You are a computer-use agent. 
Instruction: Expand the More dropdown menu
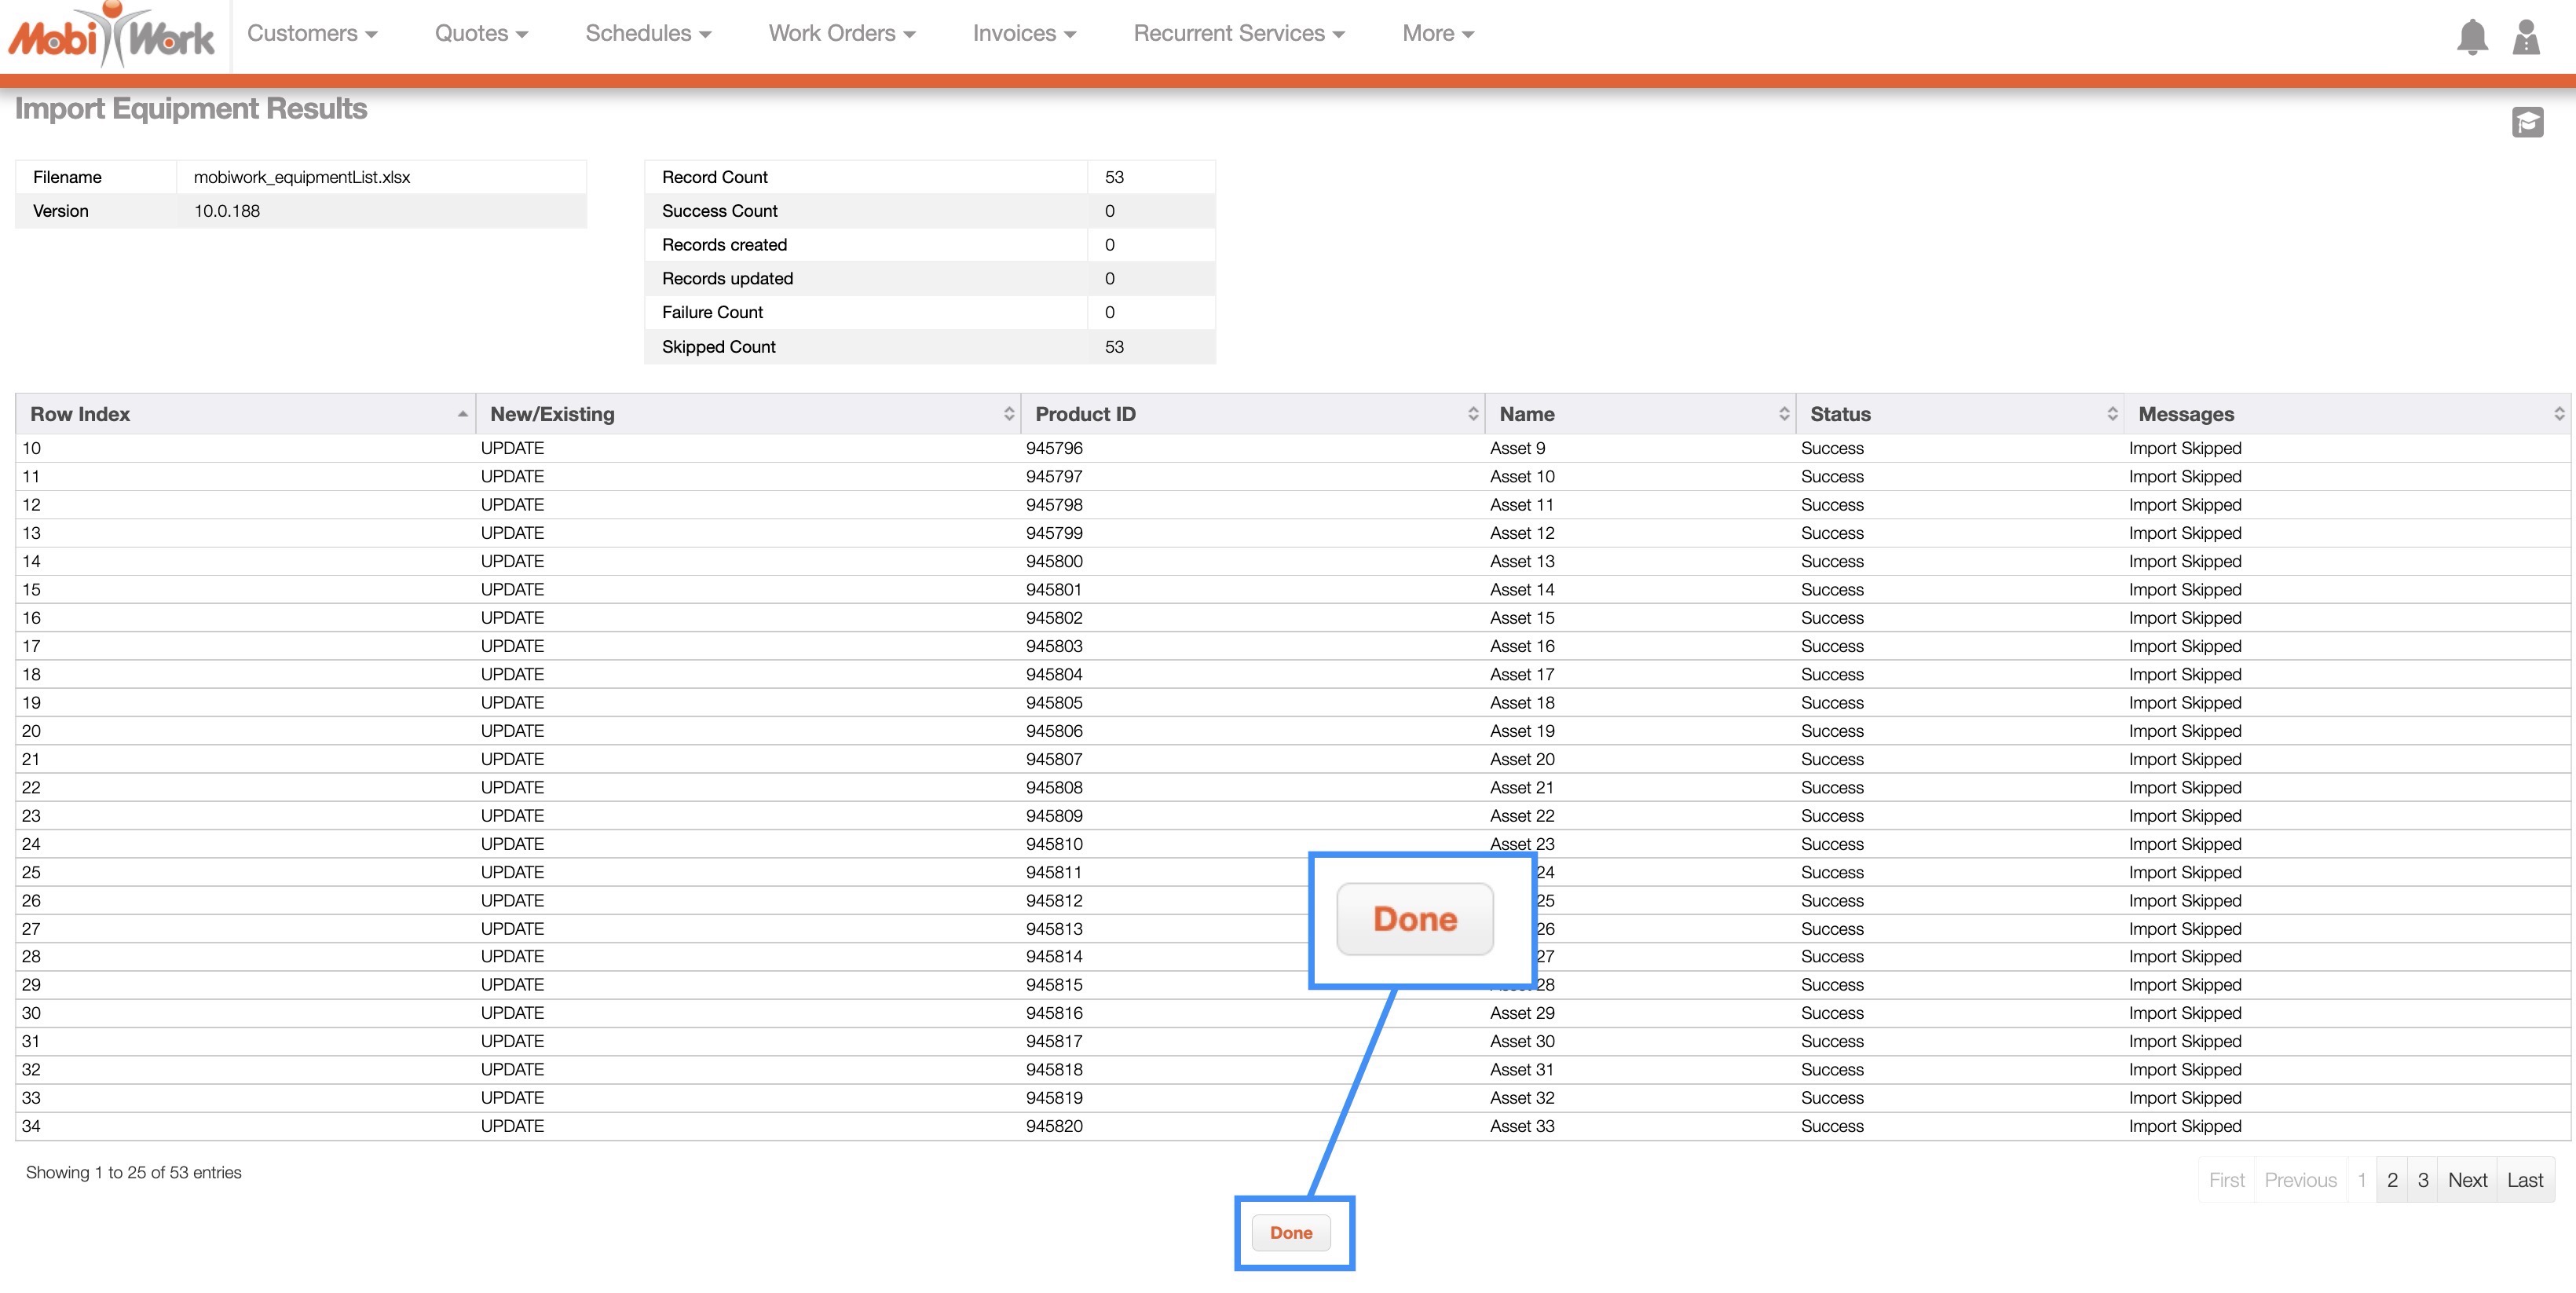coord(1437,34)
